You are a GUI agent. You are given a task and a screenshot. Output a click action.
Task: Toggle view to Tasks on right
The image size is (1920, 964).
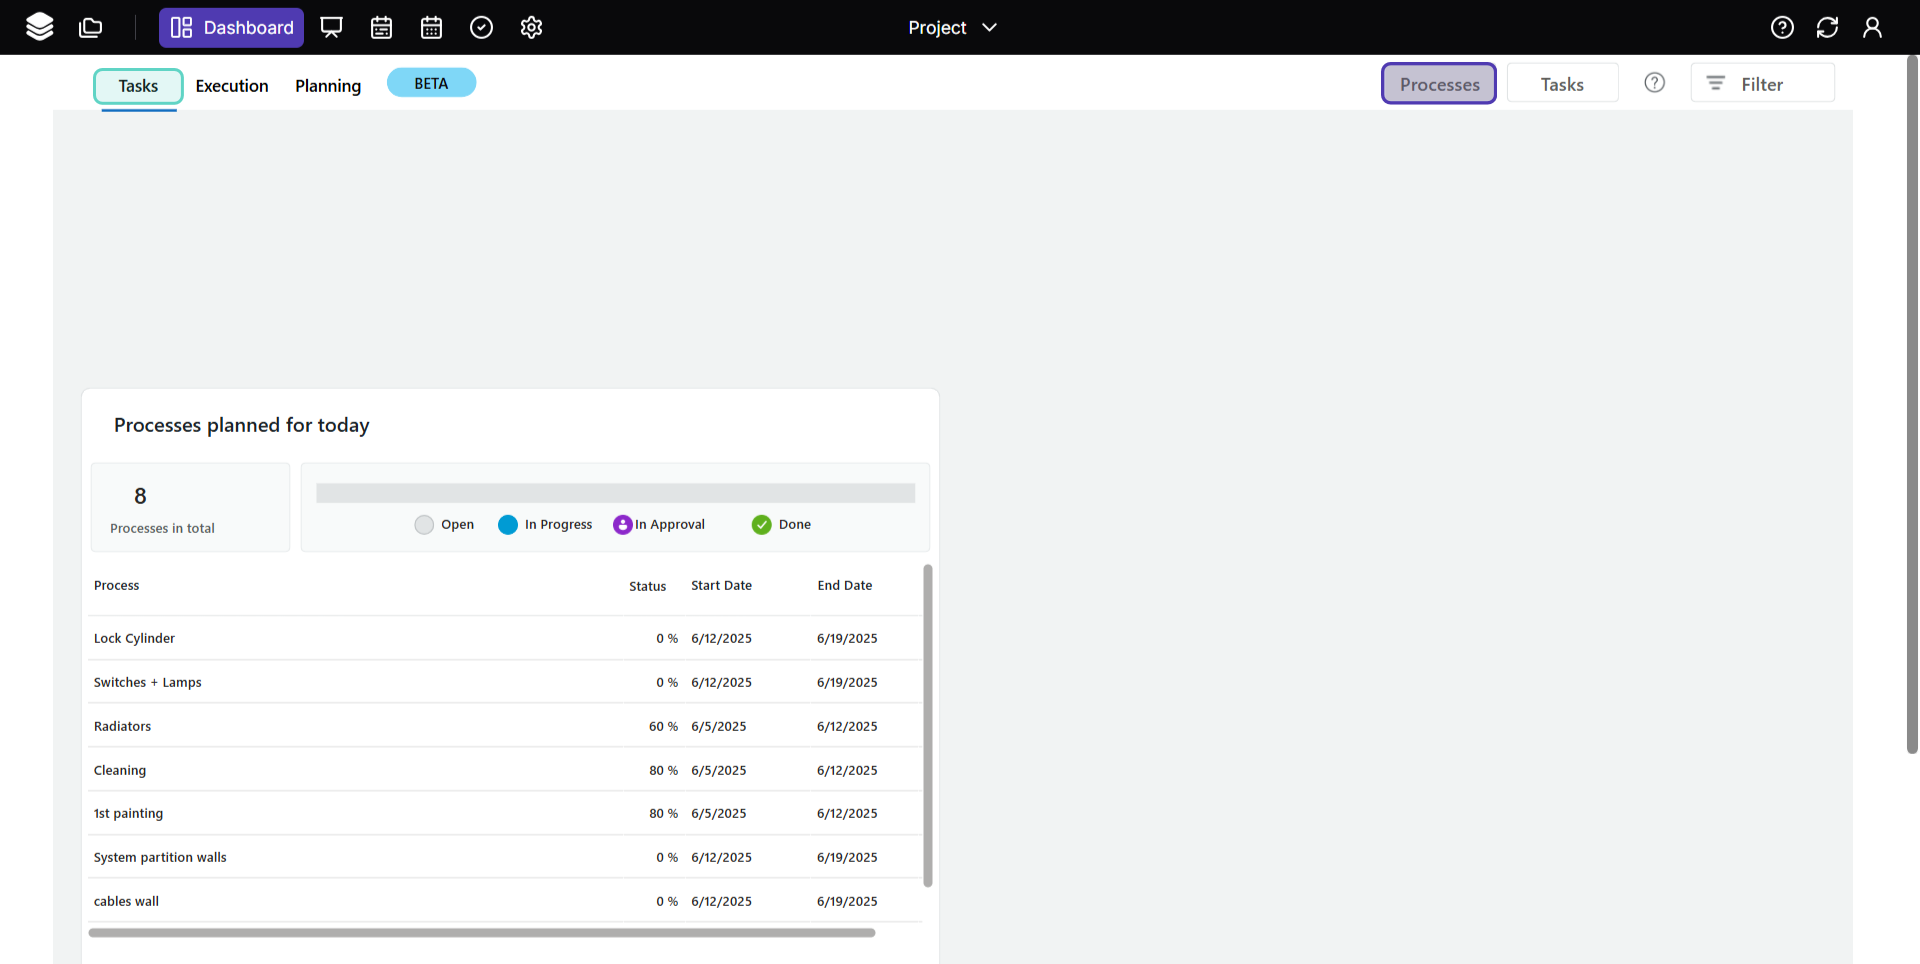tap(1561, 84)
